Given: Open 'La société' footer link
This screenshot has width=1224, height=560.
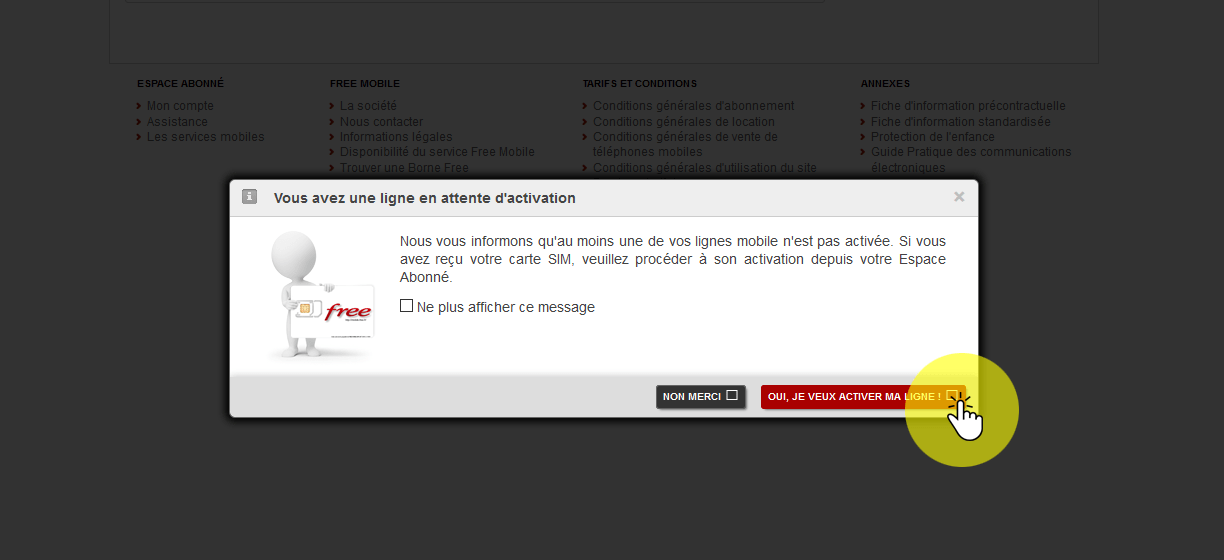Looking at the screenshot, I should [x=368, y=106].
